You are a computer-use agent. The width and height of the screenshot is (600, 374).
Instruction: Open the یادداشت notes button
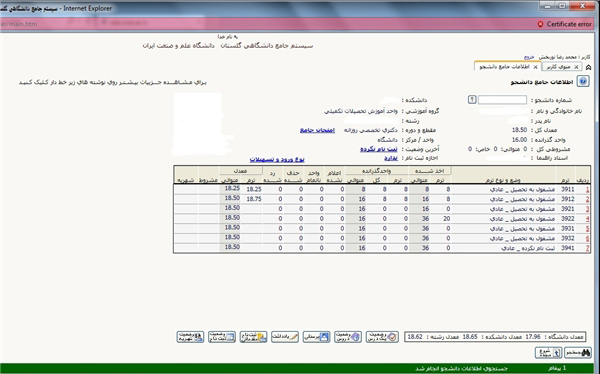pyautogui.click(x=285, y=337)
